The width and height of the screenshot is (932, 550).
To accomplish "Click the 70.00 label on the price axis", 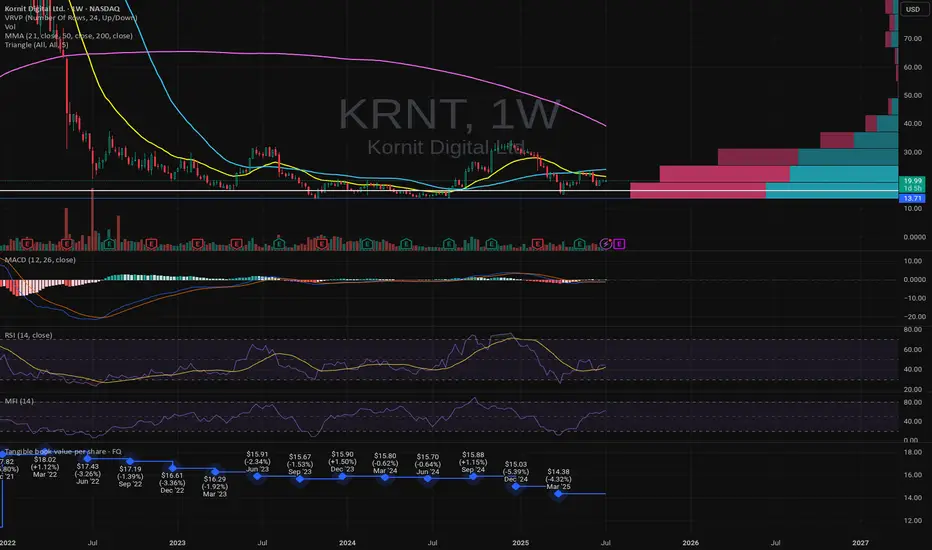I will pyautogui.click(x=913, y=39).
